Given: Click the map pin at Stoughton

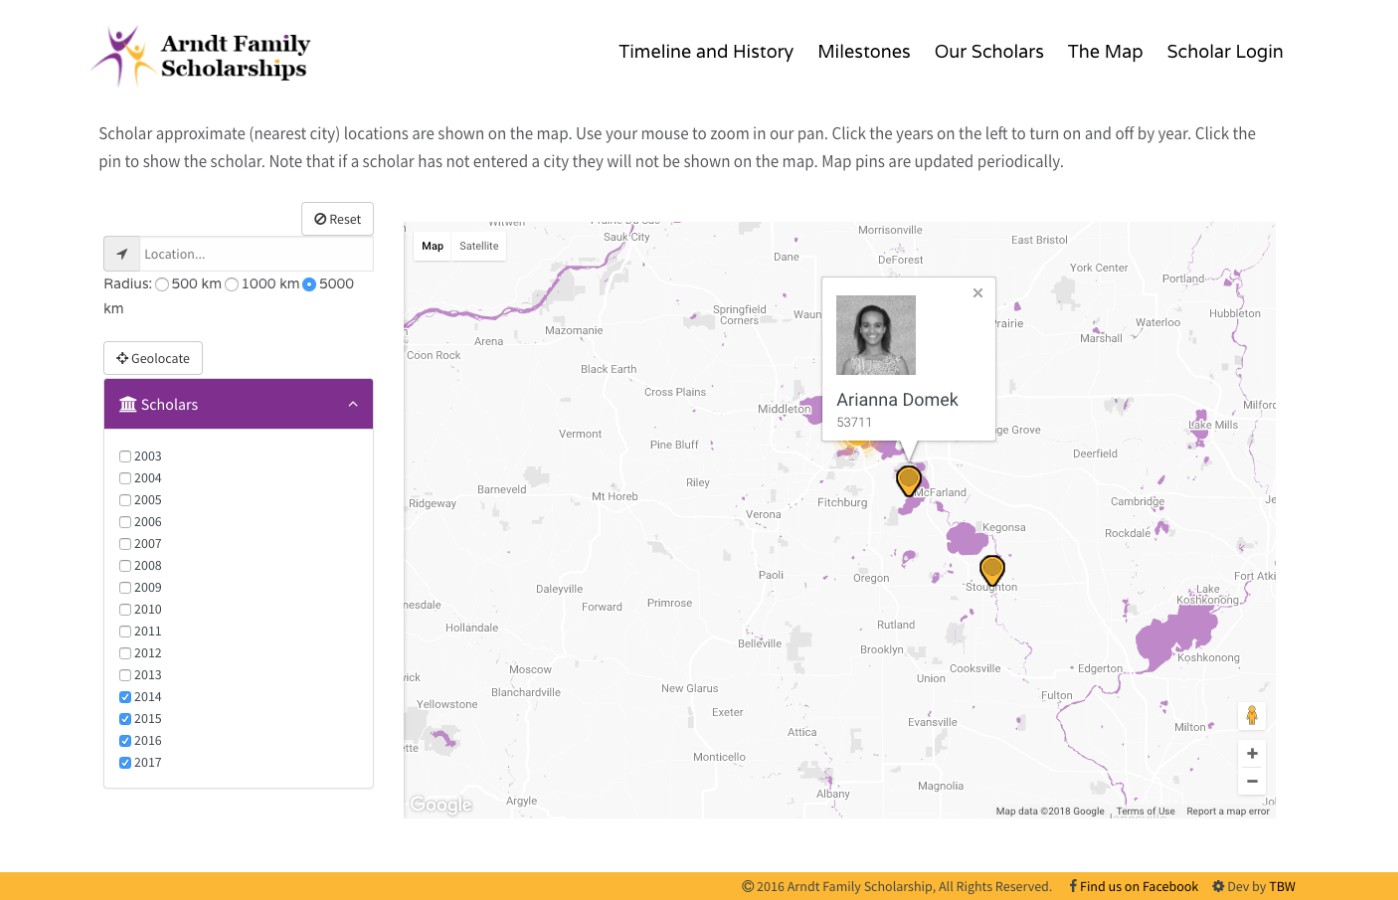Looking at the screenshot, I should click(x=992, y=571).
